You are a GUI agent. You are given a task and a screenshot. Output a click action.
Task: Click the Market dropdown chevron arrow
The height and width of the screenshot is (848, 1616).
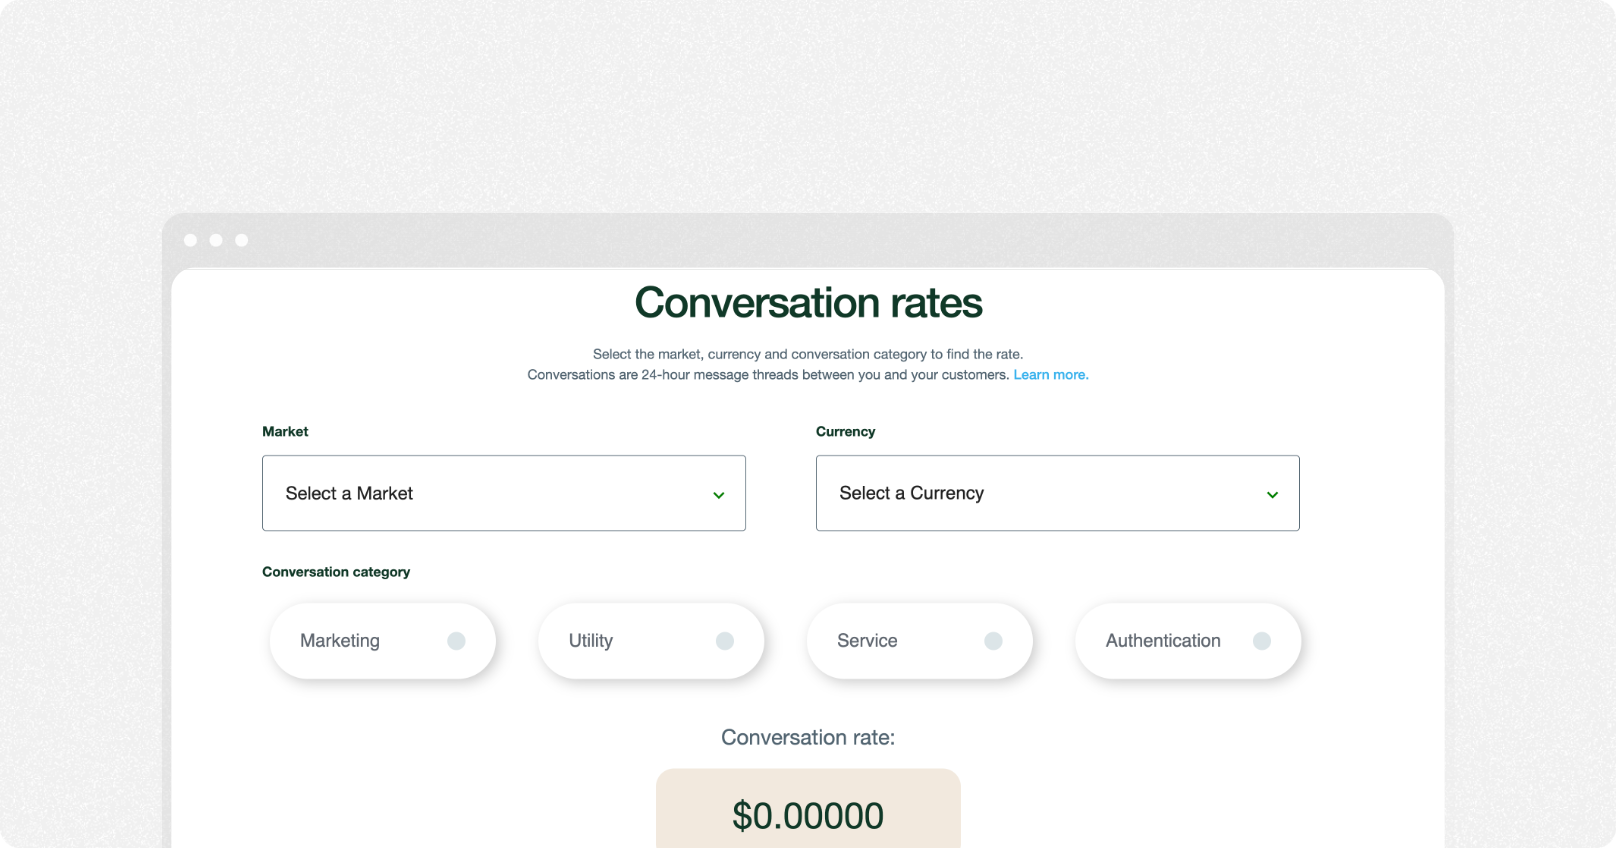718,495
